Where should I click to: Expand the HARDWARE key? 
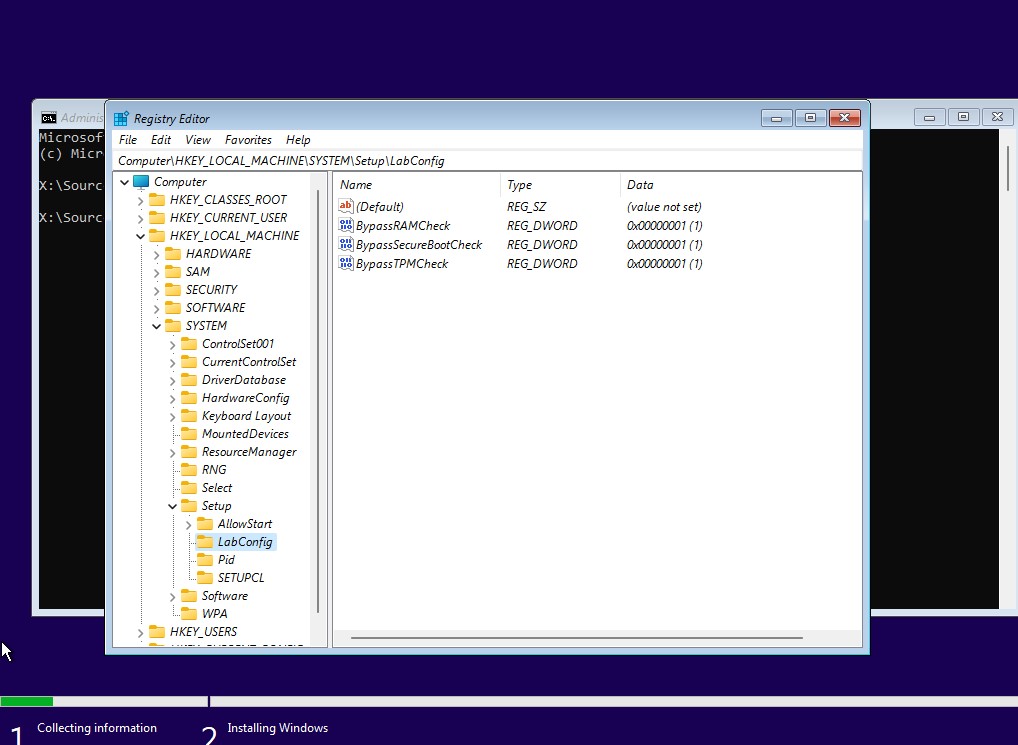tap(156, 254)
